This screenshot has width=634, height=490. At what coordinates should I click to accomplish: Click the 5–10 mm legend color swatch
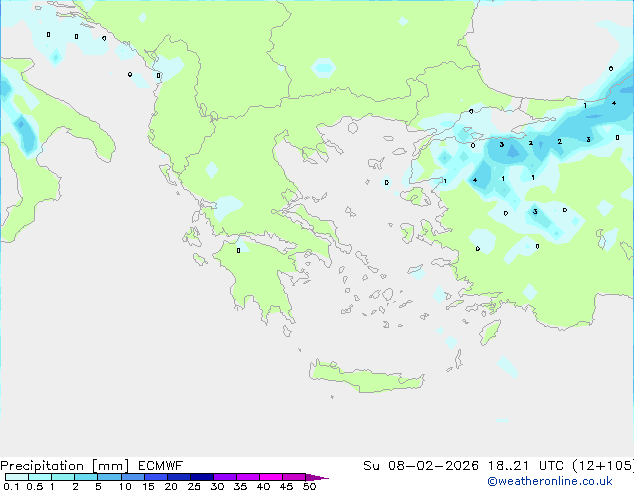pos(109,477)
